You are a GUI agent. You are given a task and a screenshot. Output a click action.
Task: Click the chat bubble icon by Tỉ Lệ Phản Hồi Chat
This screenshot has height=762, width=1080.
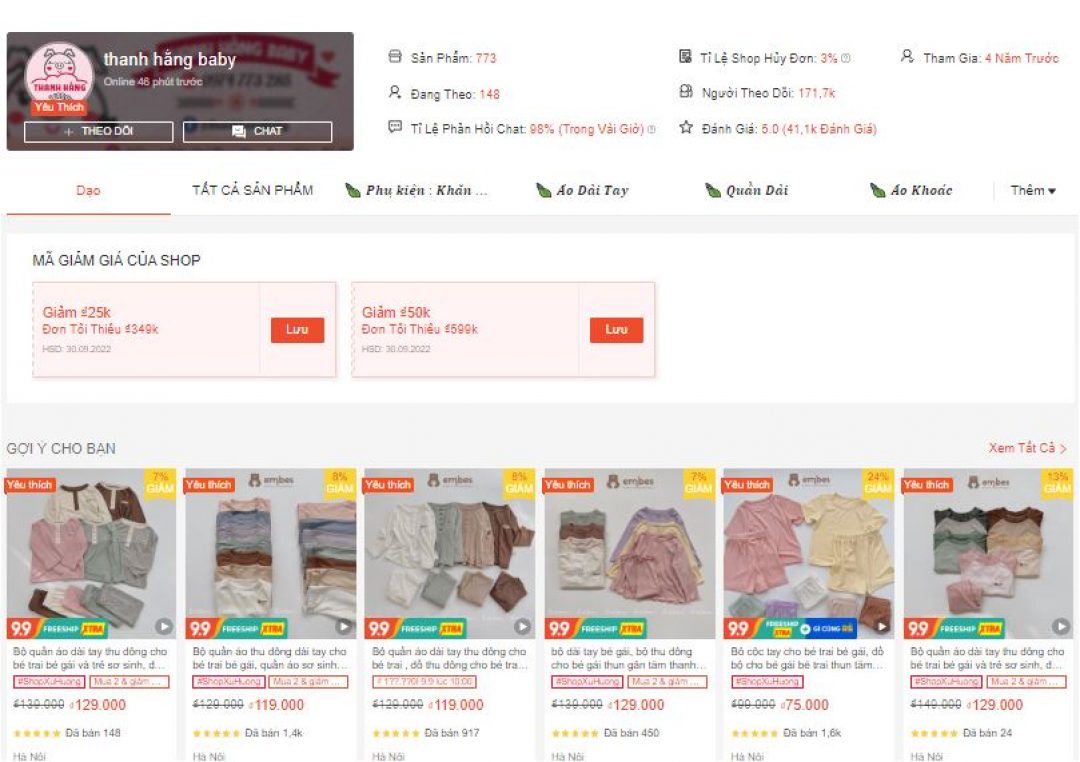point(395,127)
